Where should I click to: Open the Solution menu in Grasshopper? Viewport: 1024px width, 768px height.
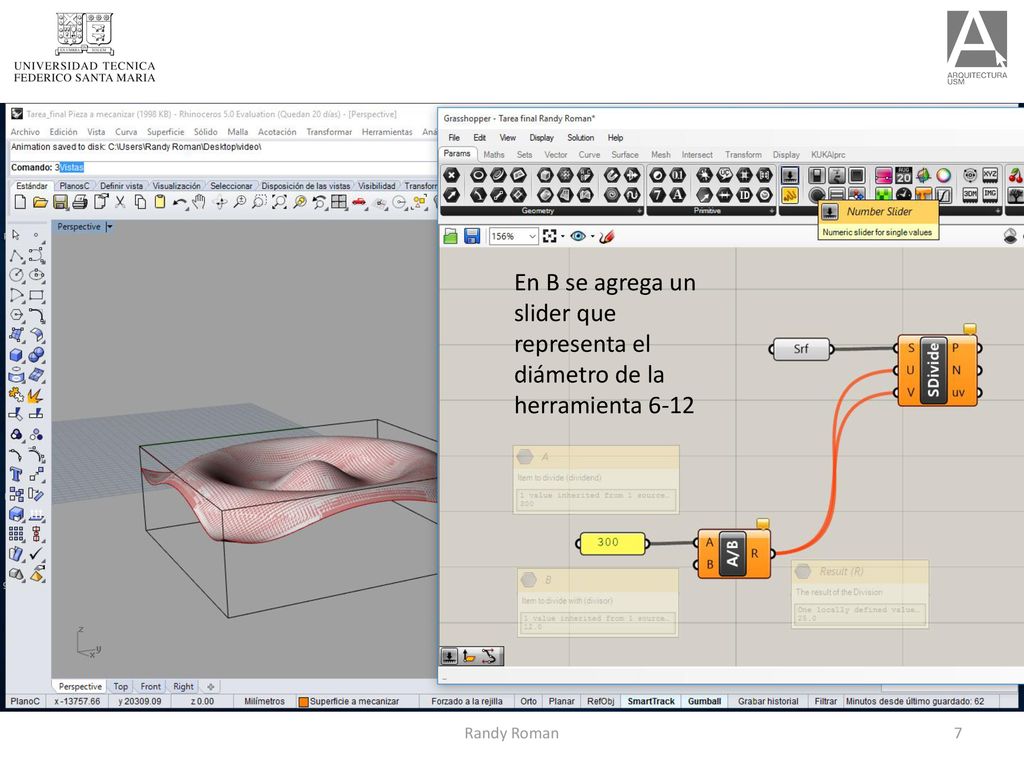tap(581, 137)
